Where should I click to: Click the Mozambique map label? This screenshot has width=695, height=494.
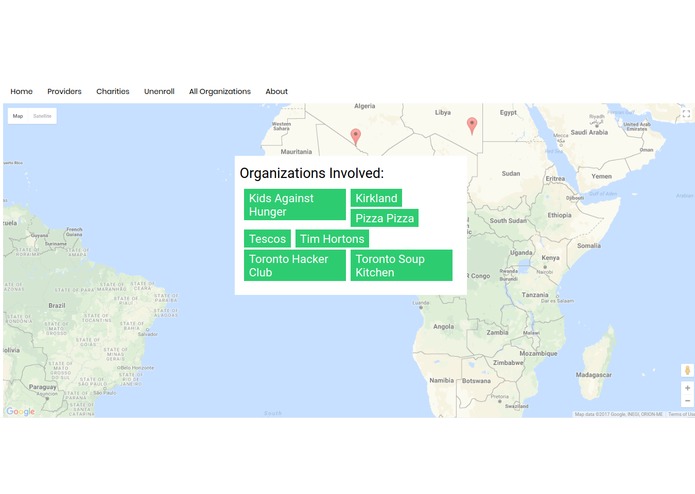pyautogui.click(x=538, y=353)
